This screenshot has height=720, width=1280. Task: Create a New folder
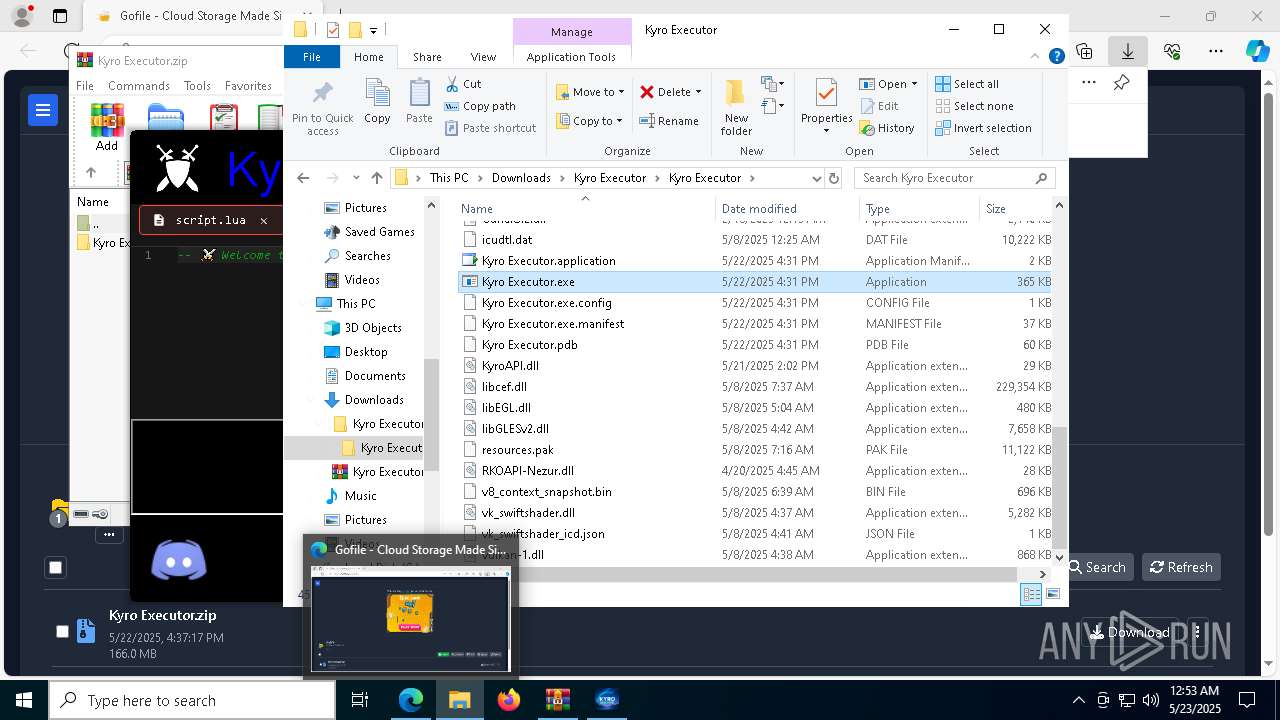[x=736, y=106]
